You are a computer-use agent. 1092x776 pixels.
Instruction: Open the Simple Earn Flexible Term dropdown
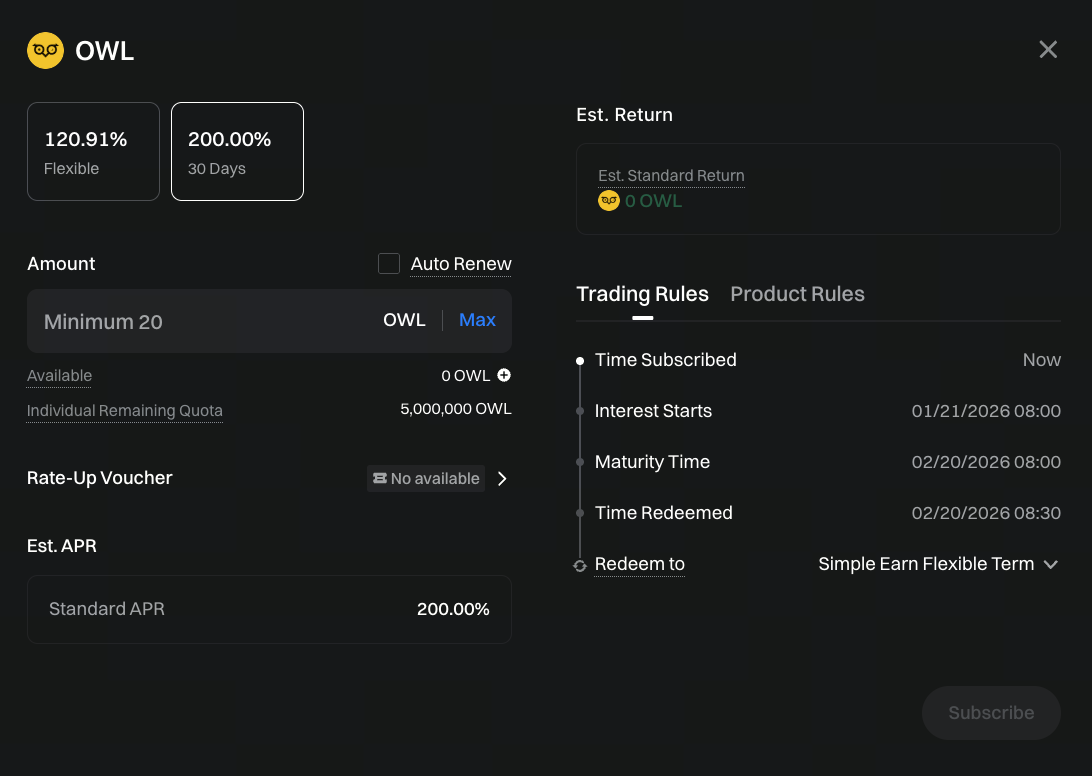coord(938,564)
